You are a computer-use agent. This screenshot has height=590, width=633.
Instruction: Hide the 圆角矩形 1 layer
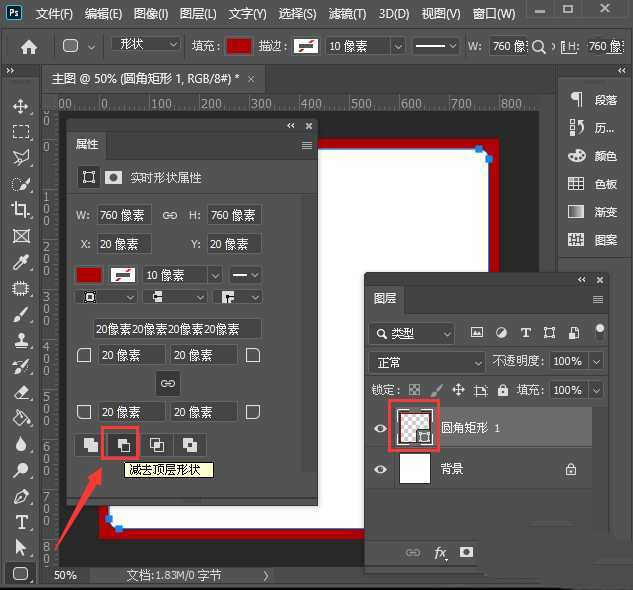[380, 429]
